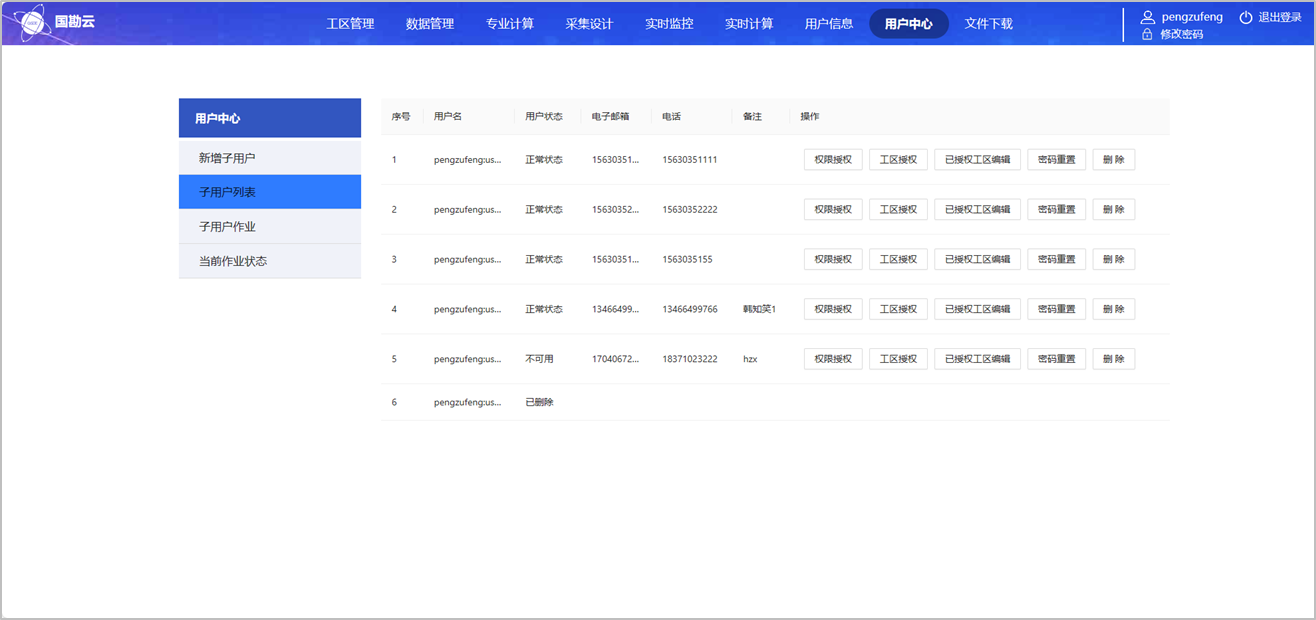Click 权限授权 for hzx row
Viewport: 1316px width, 620px height.
[x=833, y=359]
